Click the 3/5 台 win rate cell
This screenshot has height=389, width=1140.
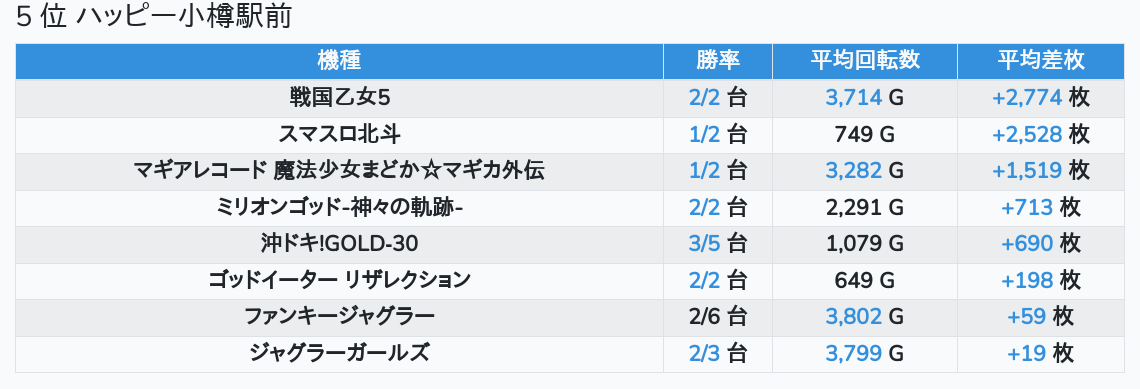pos(718,244)
